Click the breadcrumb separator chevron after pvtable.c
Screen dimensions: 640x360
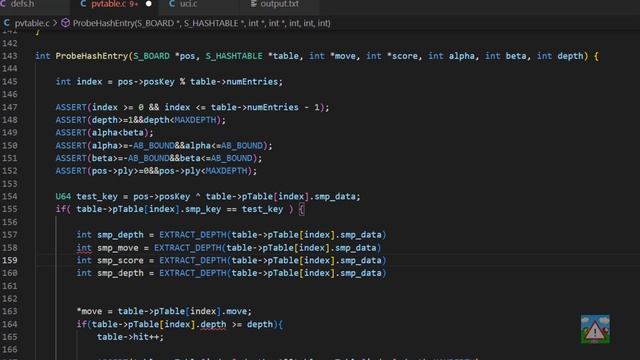point(55,23)
